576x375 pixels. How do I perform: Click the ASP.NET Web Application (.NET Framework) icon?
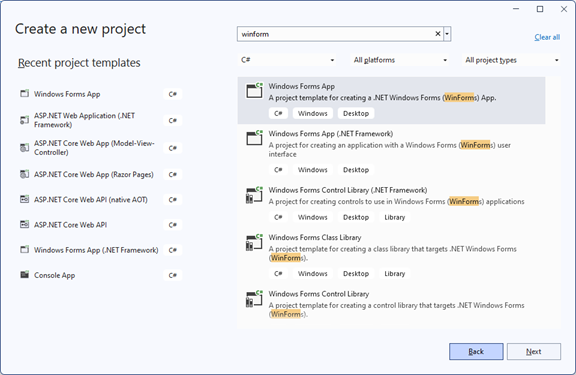tap(24, 120)
